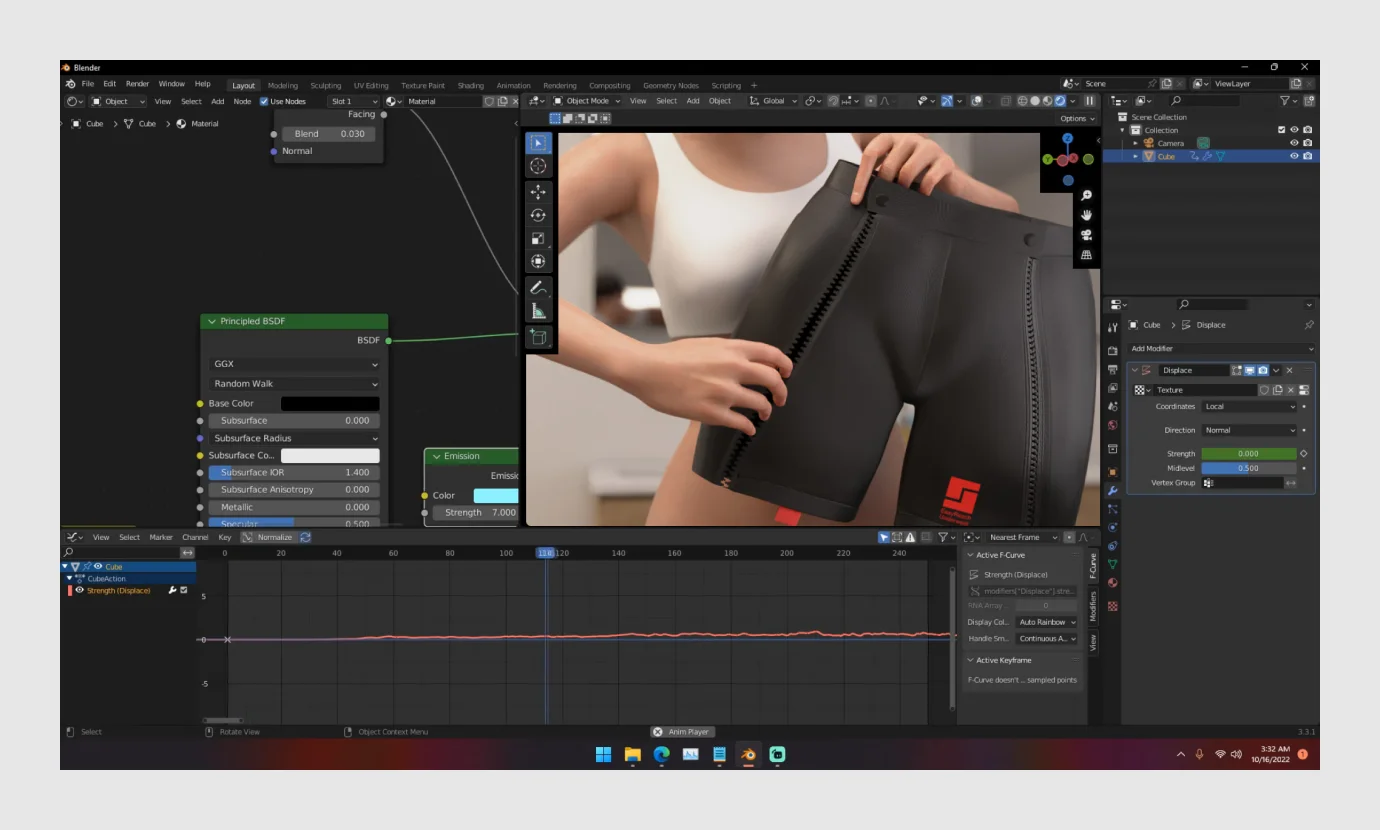1380x830 pixels.
Task: Activate the Transform tool
Action: (x=538, y=262)
